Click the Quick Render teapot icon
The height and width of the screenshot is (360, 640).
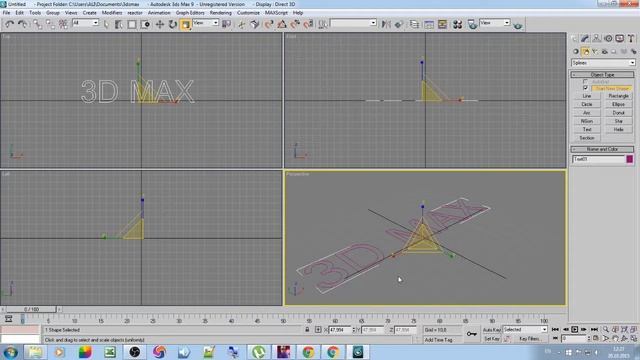tap(518, 25)
